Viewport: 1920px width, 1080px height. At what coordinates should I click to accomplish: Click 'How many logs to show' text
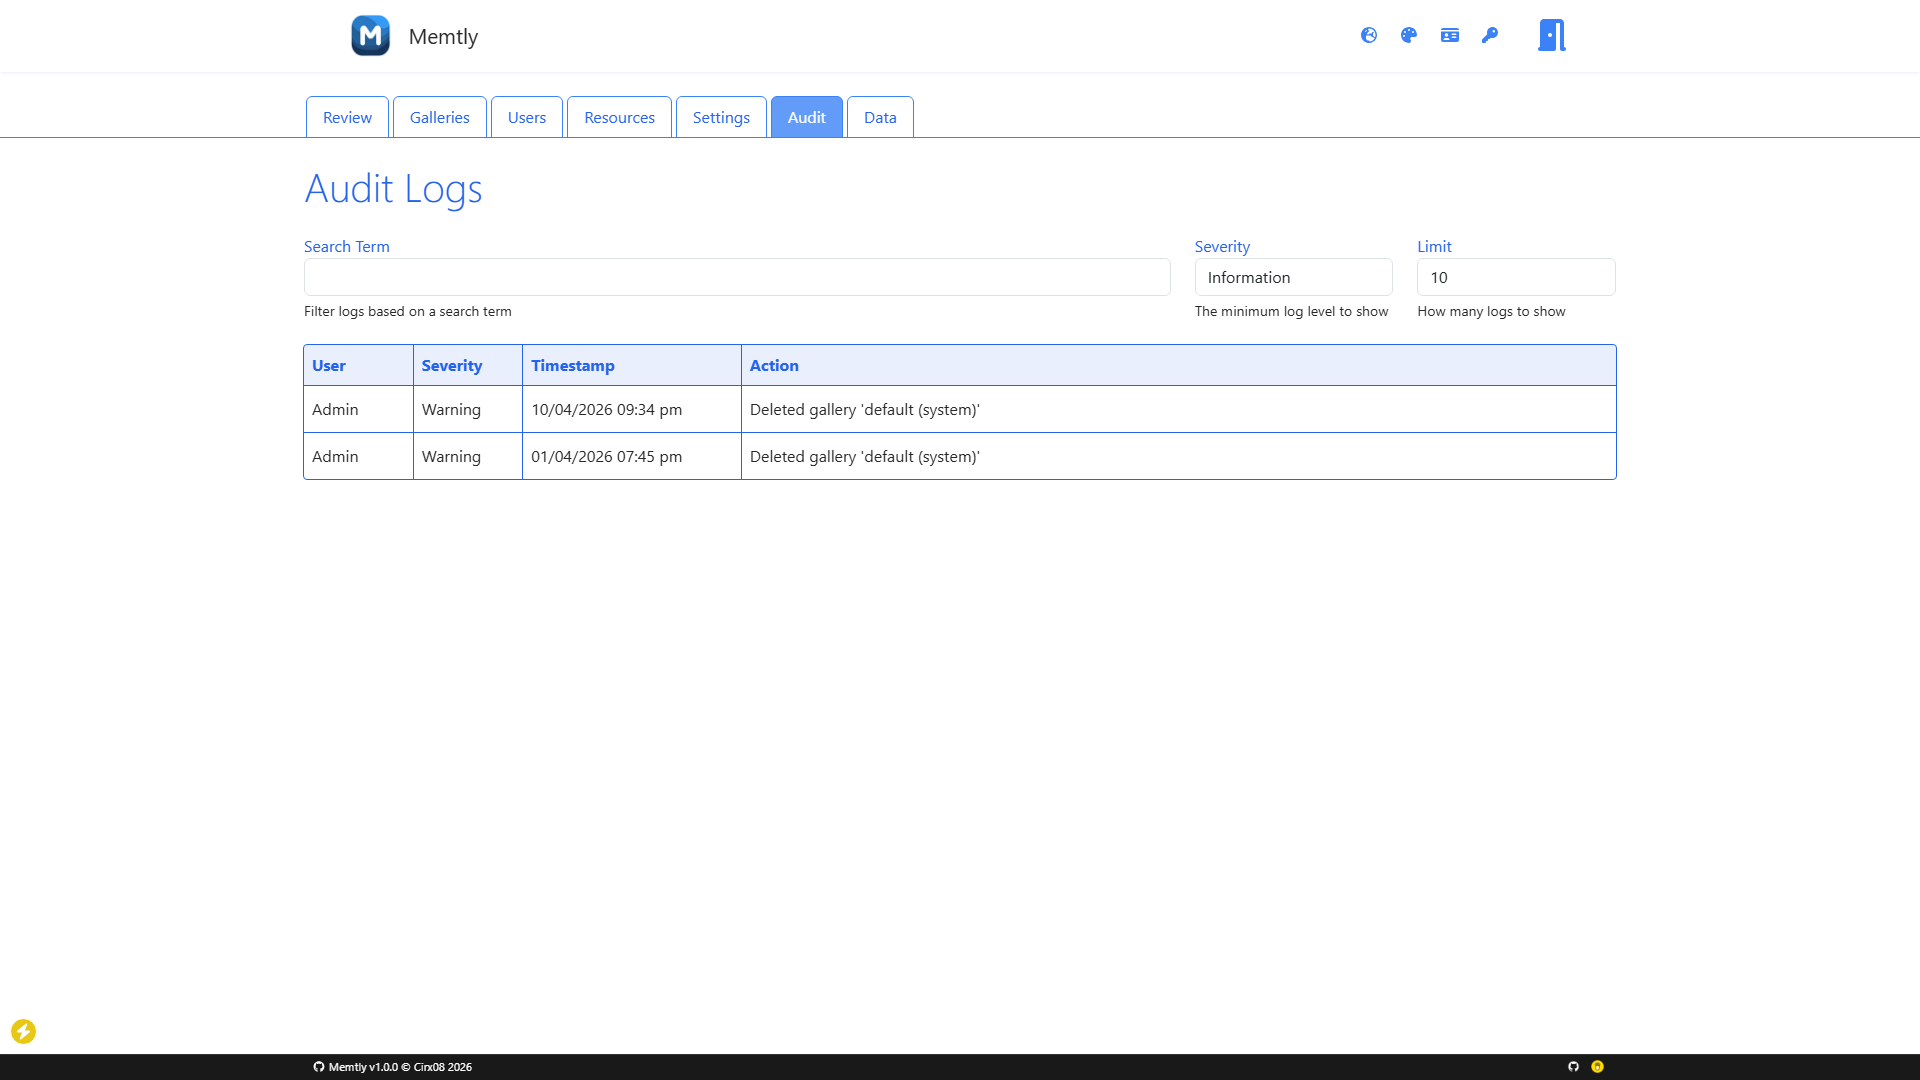pyautogui.click(x=1491, y=311)
